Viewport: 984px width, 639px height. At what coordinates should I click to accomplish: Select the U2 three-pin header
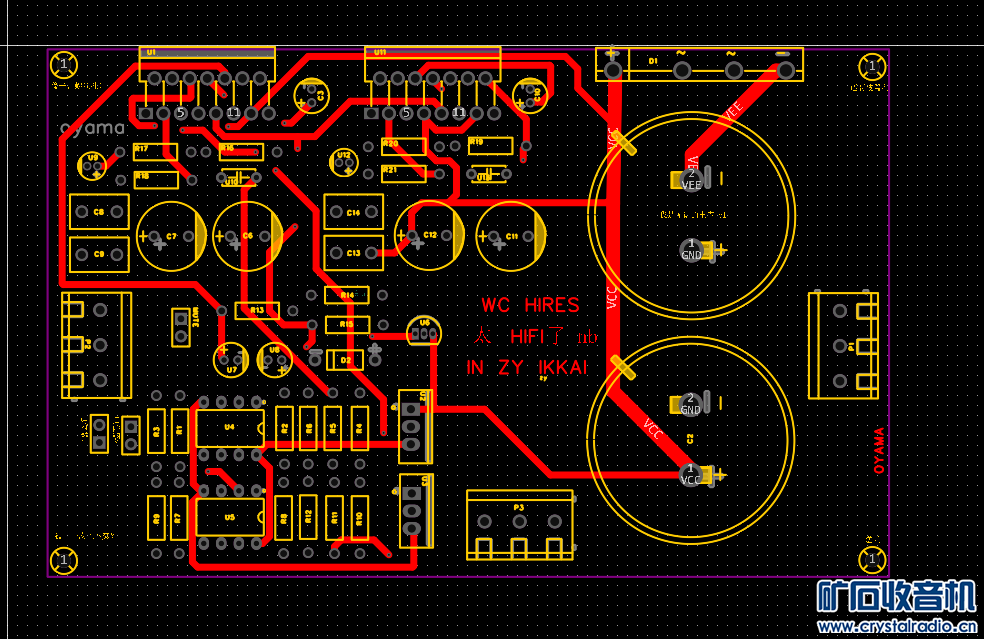pos(415,427)
